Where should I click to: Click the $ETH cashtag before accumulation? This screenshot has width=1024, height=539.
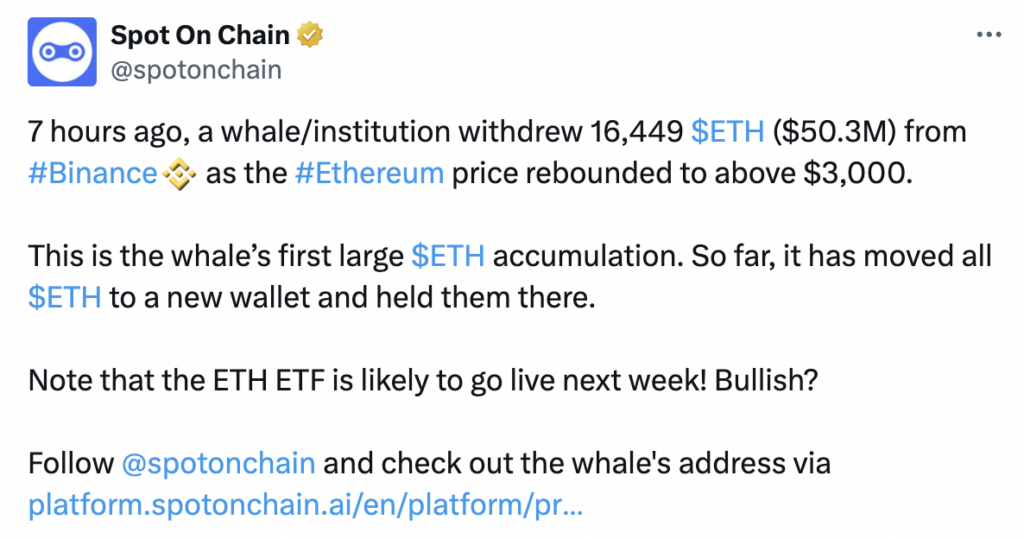click(x=448, y=256)
